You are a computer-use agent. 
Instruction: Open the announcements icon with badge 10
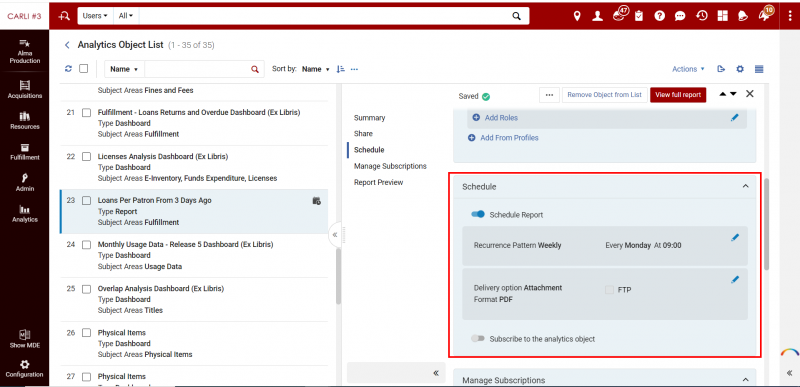coord(765,14)
